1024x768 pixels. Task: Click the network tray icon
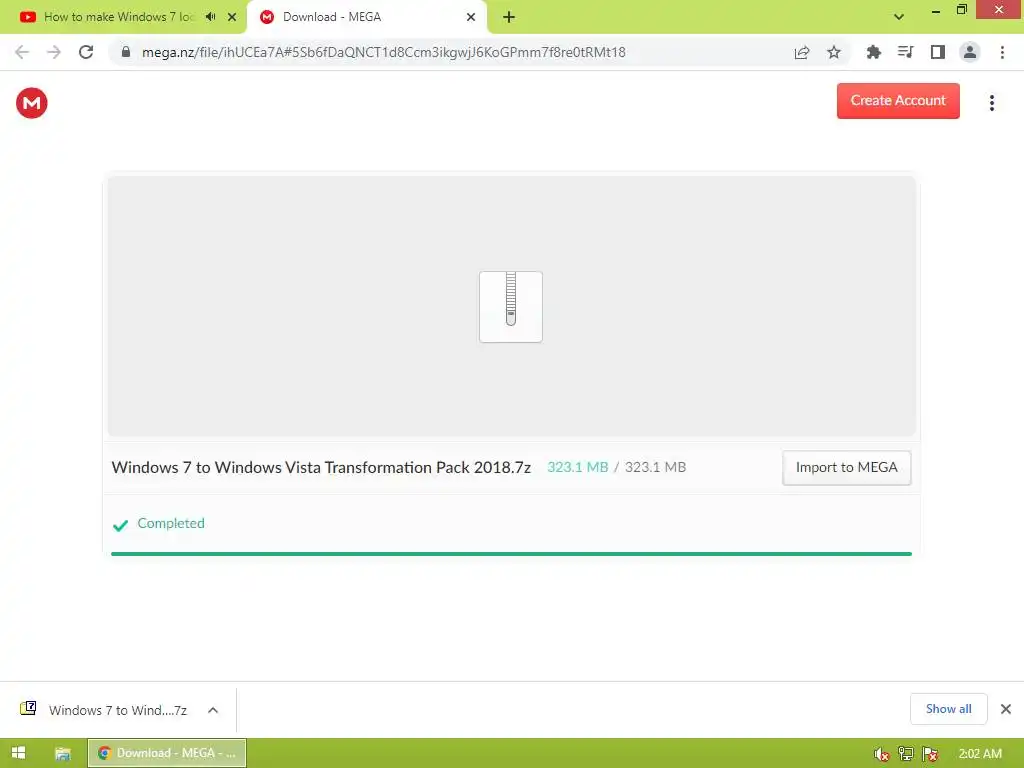906,754
